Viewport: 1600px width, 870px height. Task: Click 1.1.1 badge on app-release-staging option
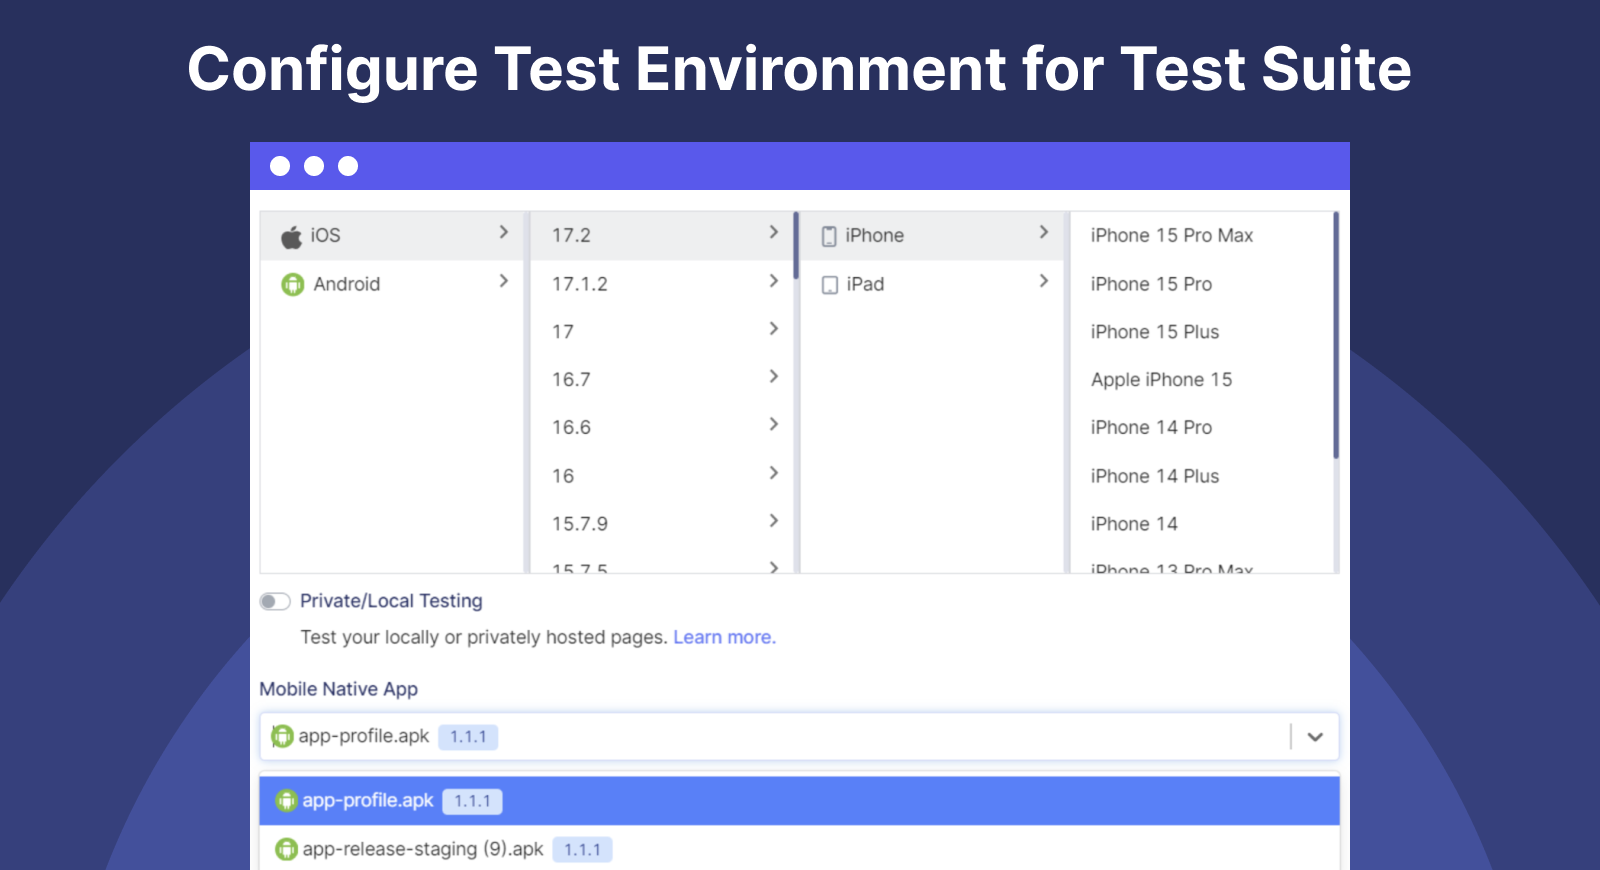(x=582, y=850)
